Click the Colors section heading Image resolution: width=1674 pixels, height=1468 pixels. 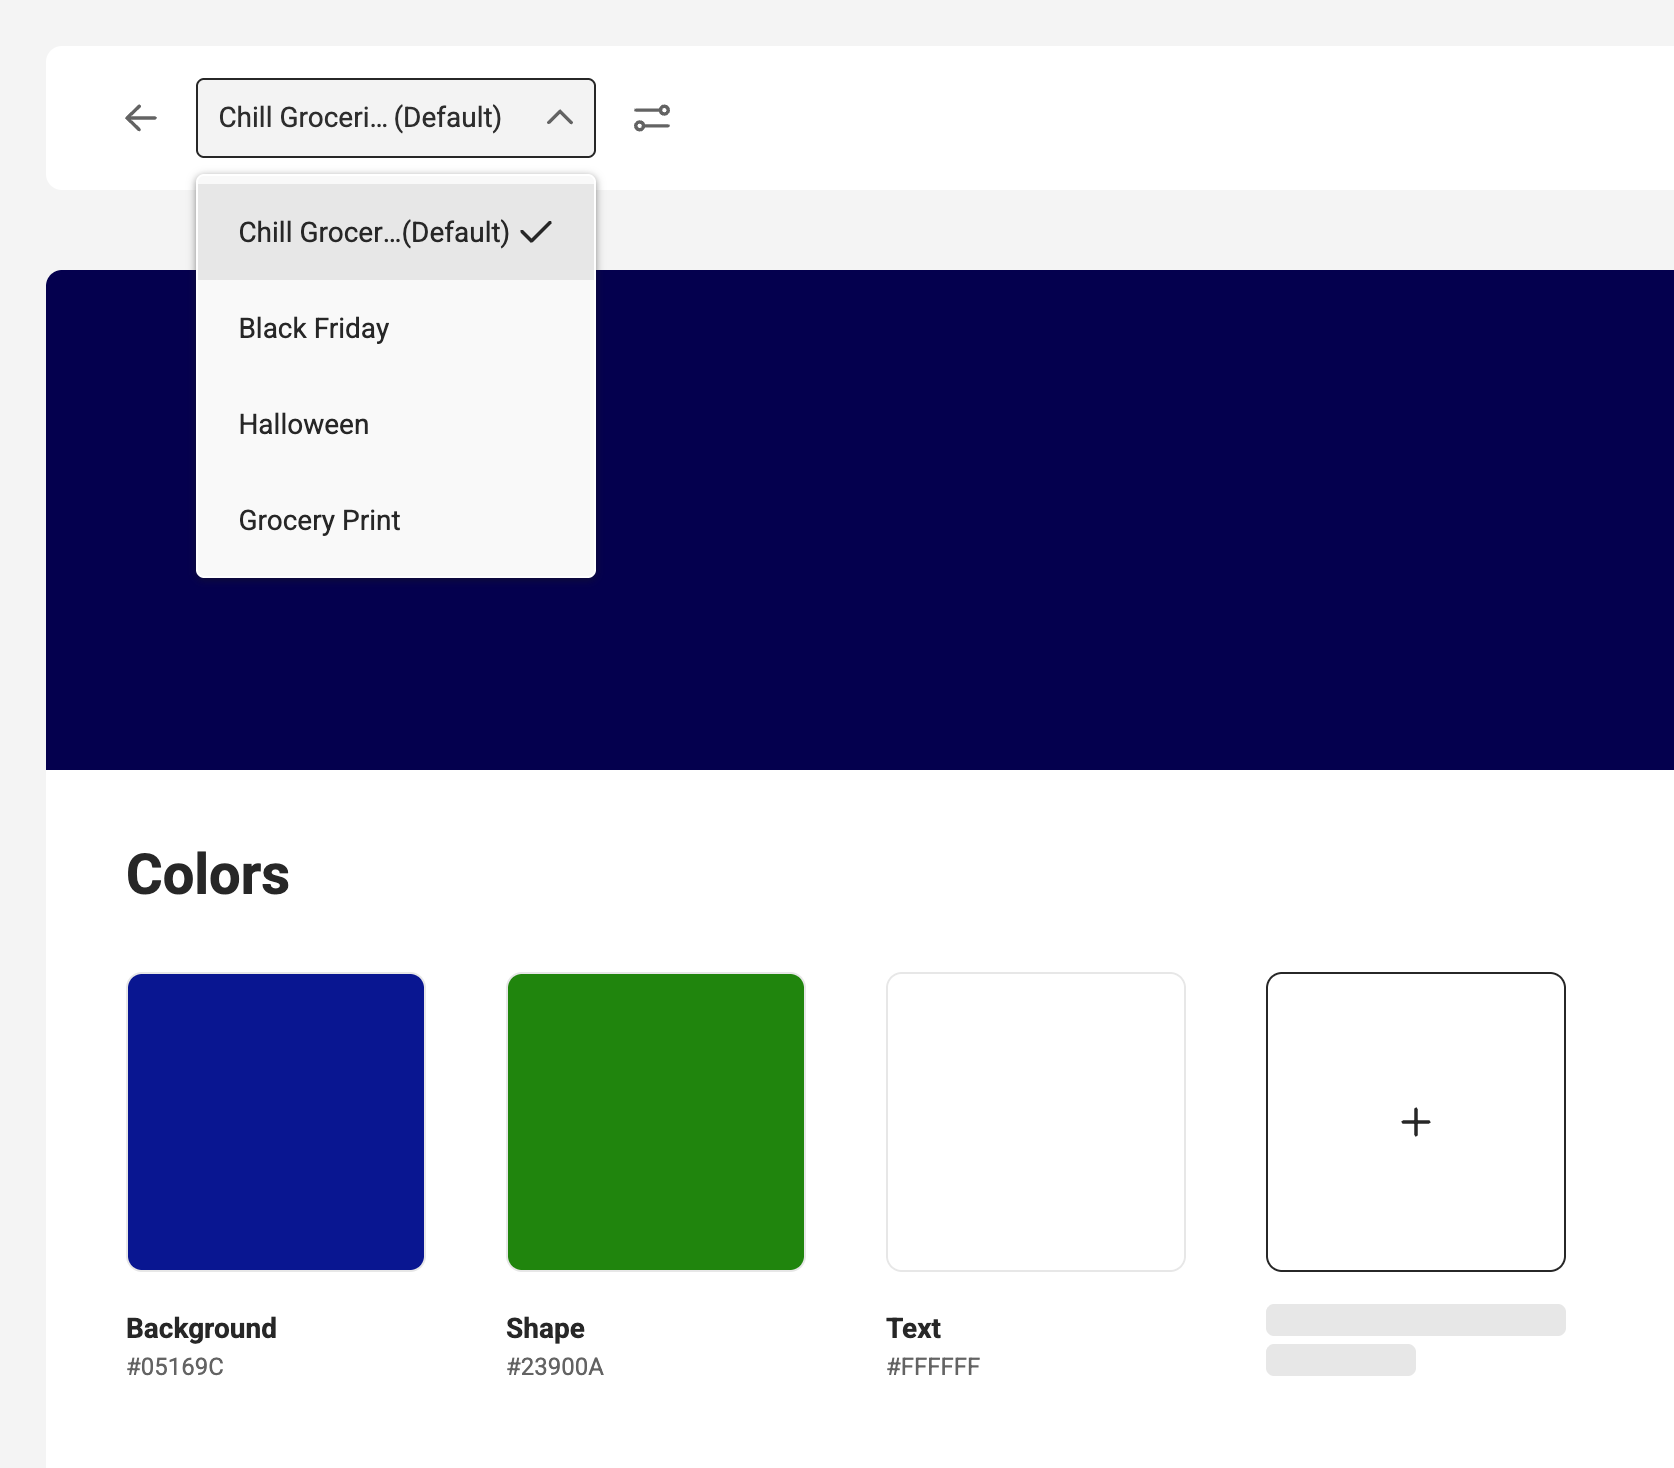(x=208, y=875)
